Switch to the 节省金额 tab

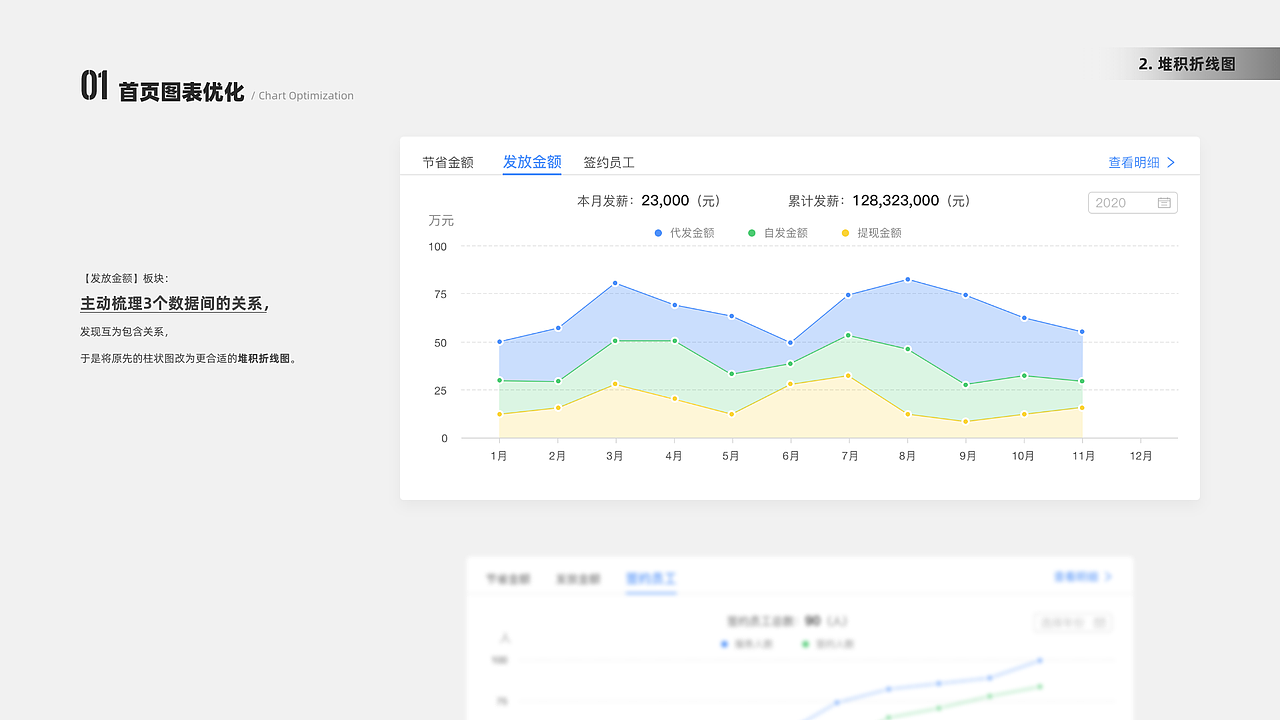[x=447, y=162]
